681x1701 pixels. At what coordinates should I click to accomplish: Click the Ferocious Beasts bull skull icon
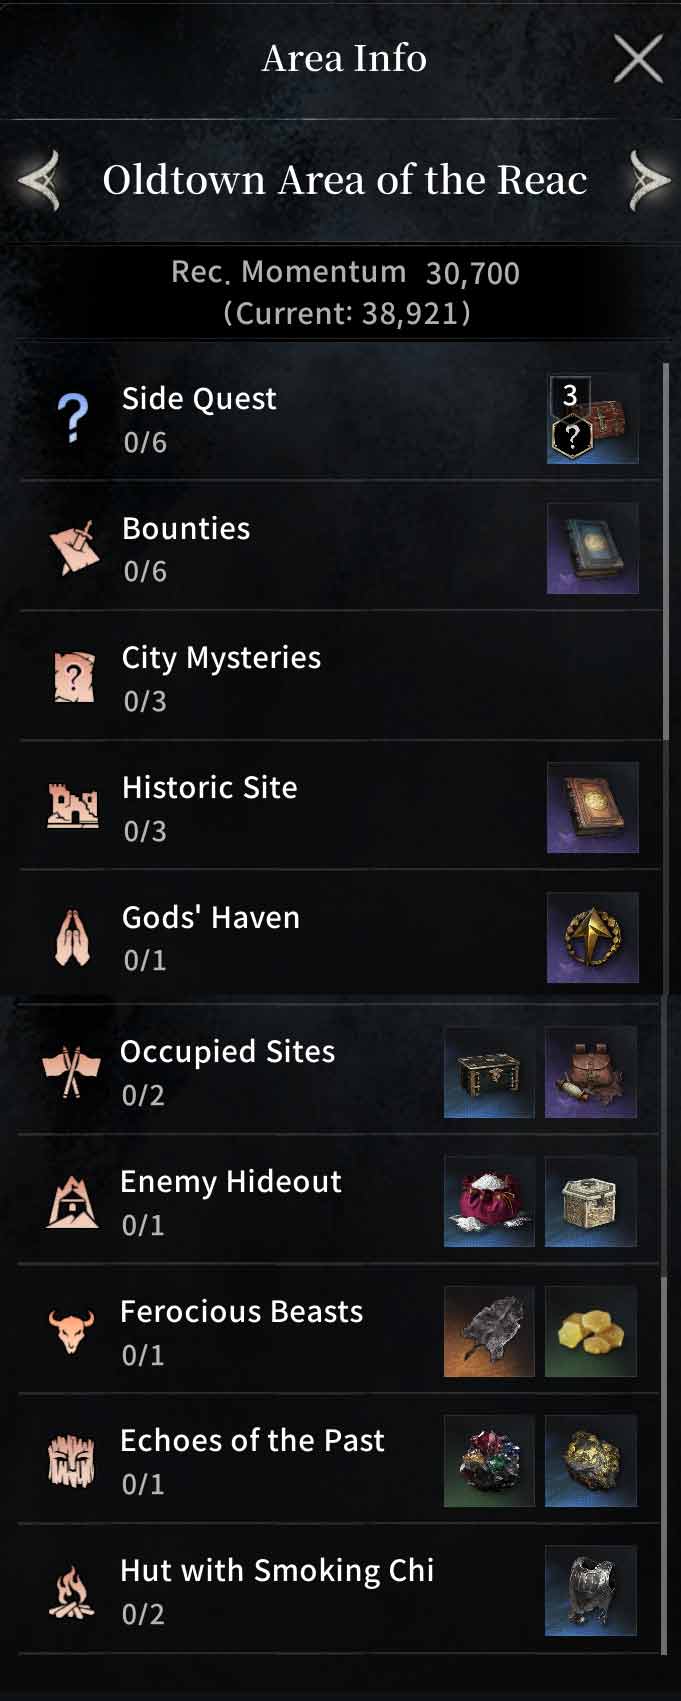[x=71, y=1331]
